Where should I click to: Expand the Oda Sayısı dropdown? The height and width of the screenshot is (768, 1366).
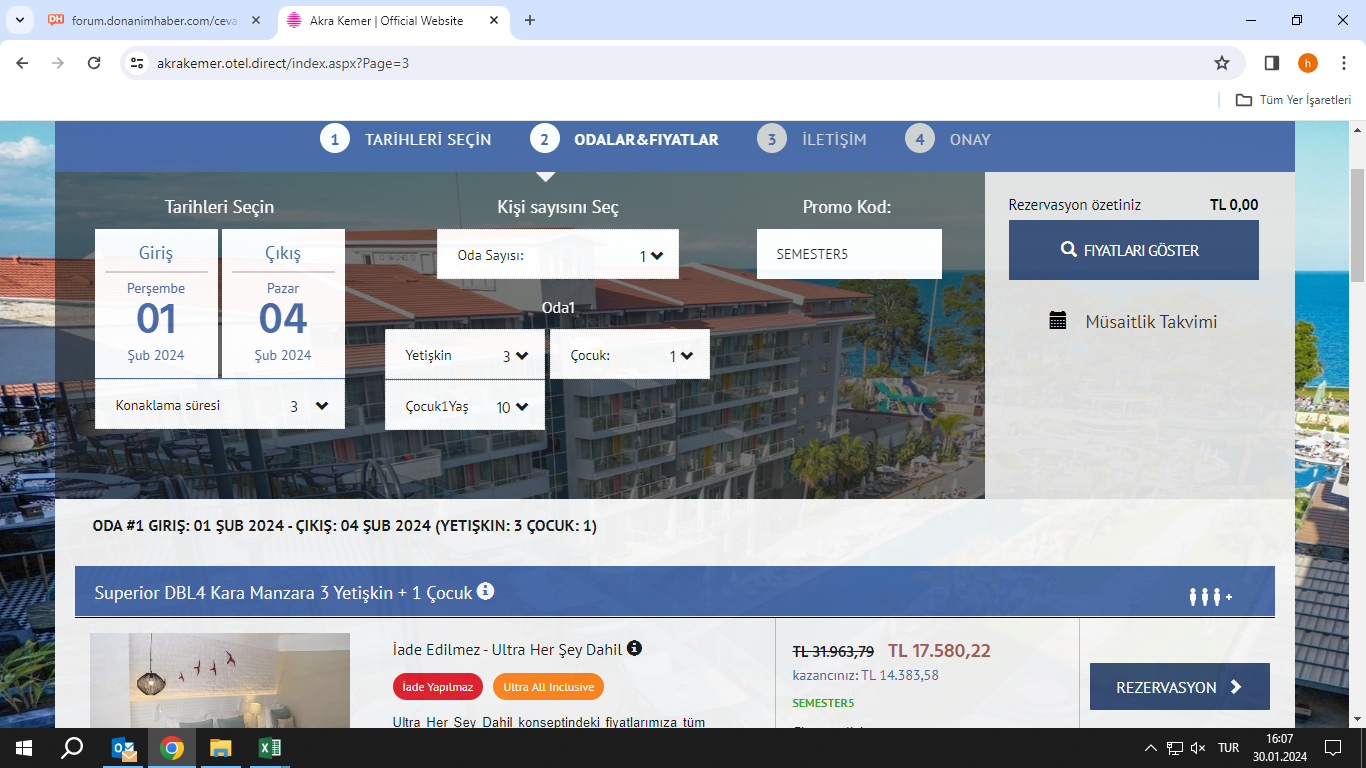(558, 255)
